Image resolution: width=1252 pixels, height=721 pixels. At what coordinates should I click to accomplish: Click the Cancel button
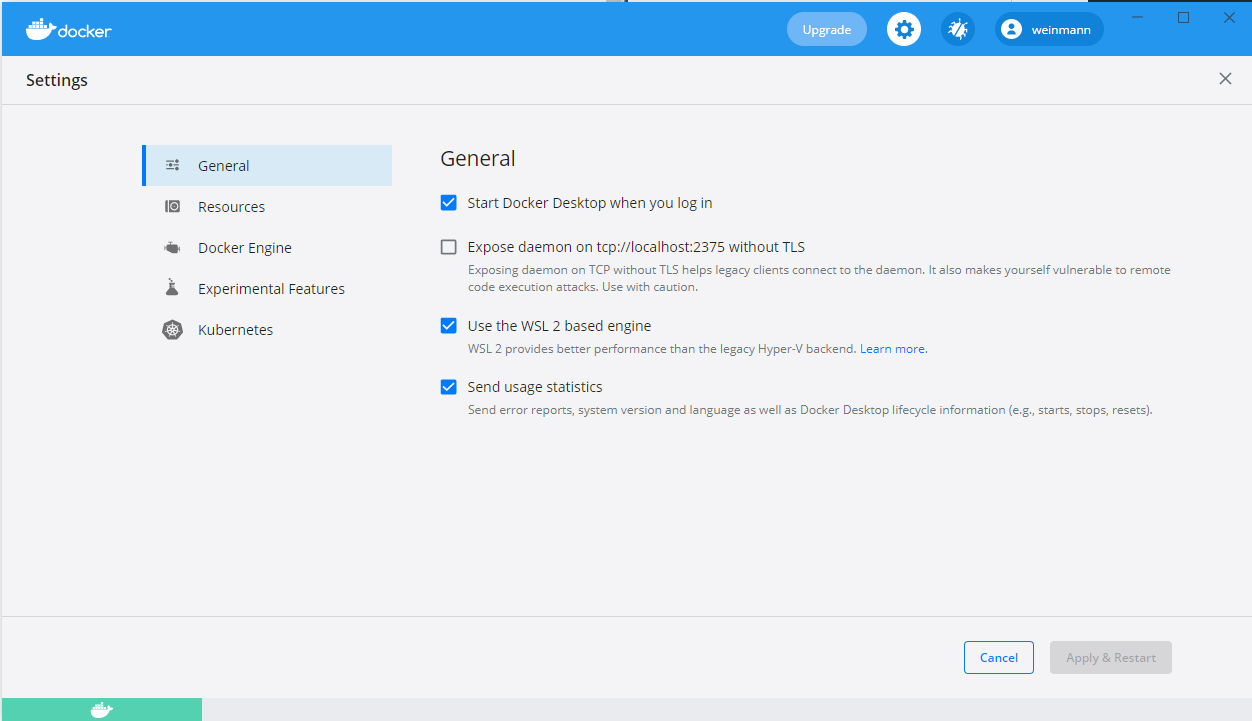click(x=999, y=657)
